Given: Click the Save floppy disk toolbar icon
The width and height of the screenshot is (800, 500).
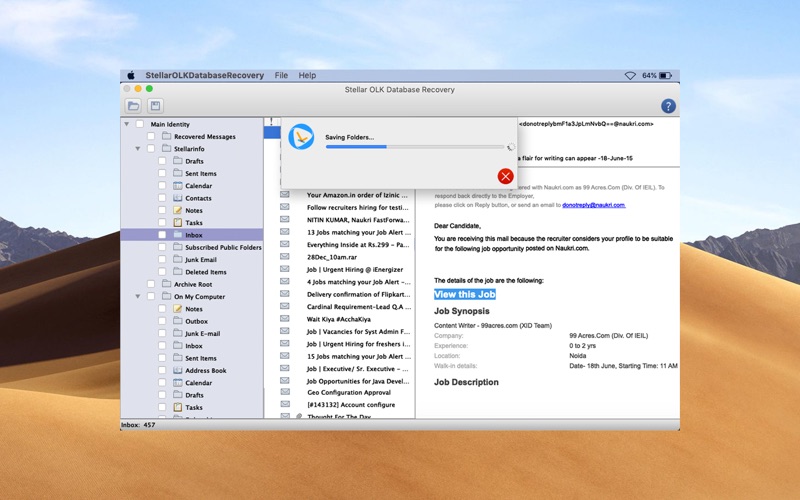Looking at the screenshot, I should coord(155,106).
